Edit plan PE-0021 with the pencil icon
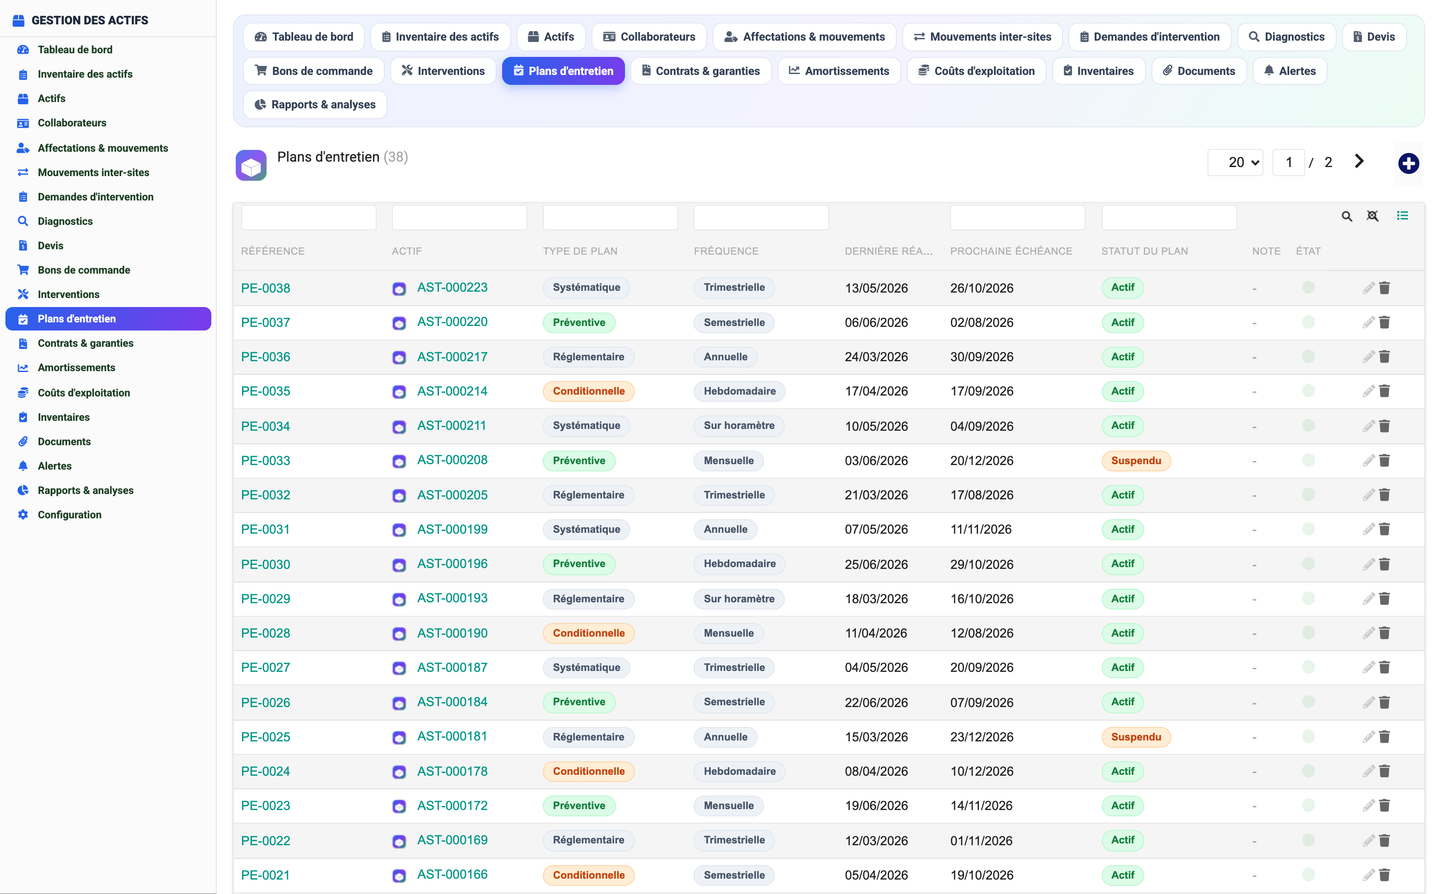1445x894 pixels. 1368,875
